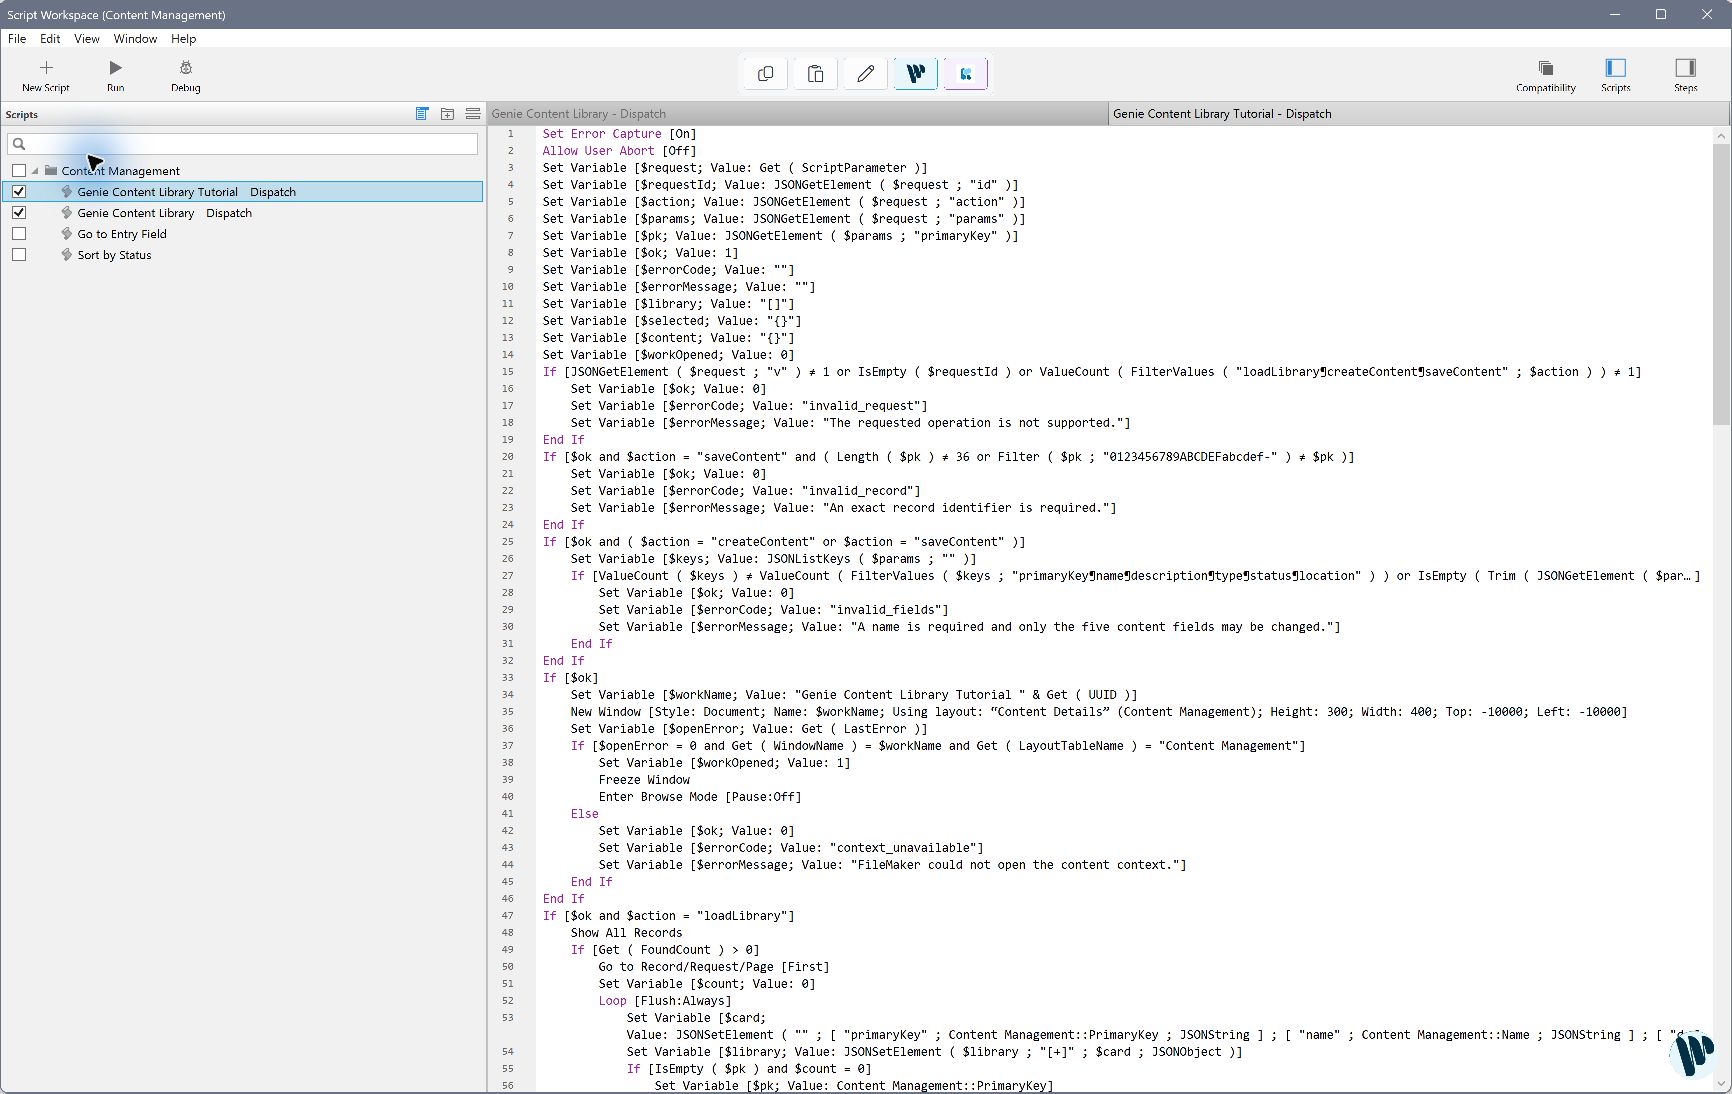This screenshot has width=1732, height=1094.
Task: Click the scrollbar down arrow
Action: [1721, 1083]
